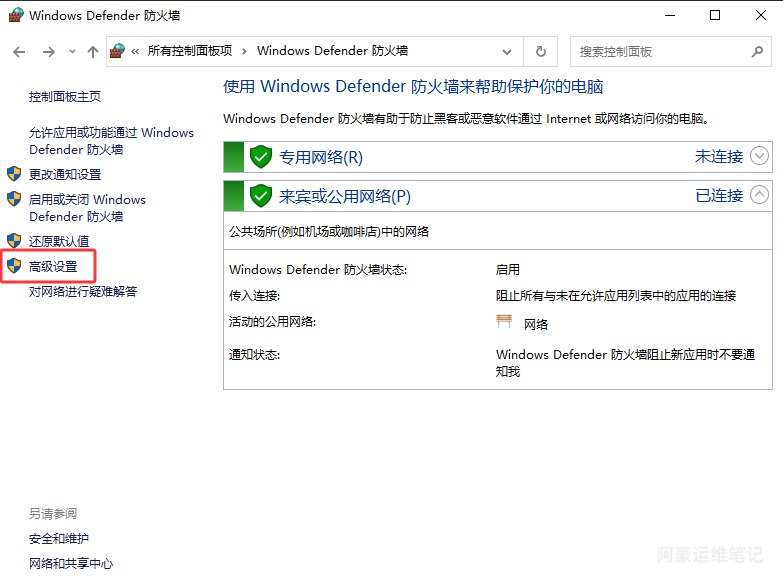Click 已连接 status text
Image resolution: width=783 pixels, height=581 pixels.
[719, 195]
